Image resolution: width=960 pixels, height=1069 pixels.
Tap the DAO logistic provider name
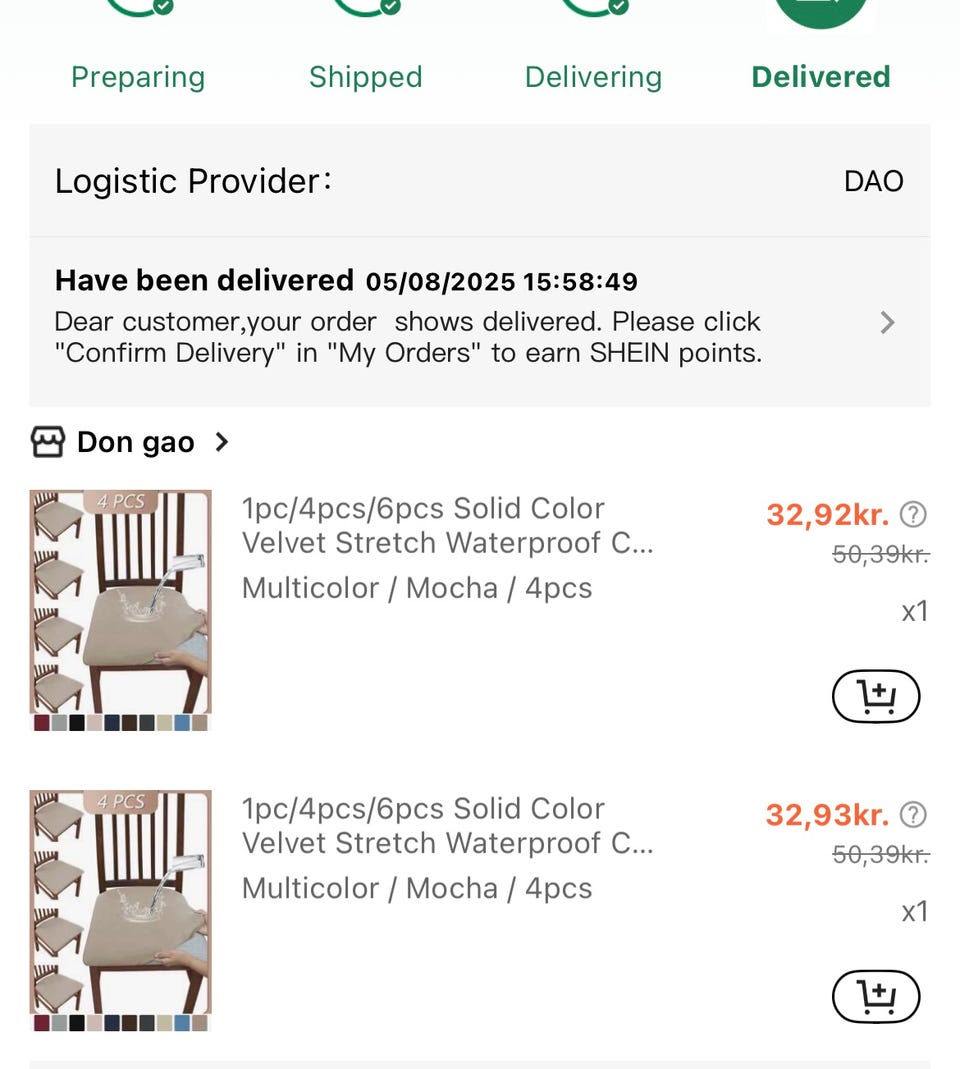pos(873,181)
